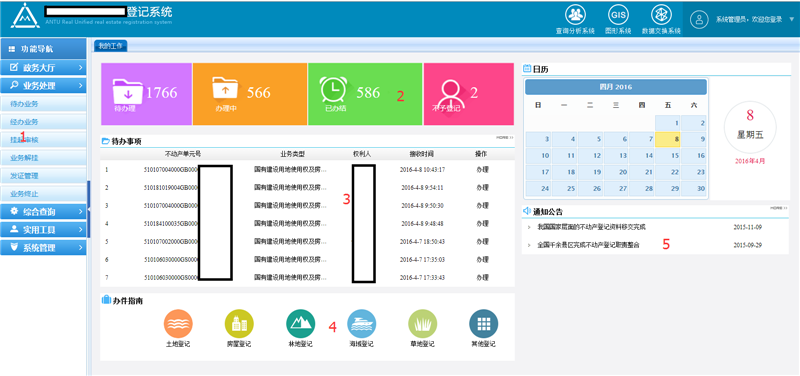The image size is (800, 376).
Task: Click the 四月 2016 calendar header
Action: [x=616, y=87]
